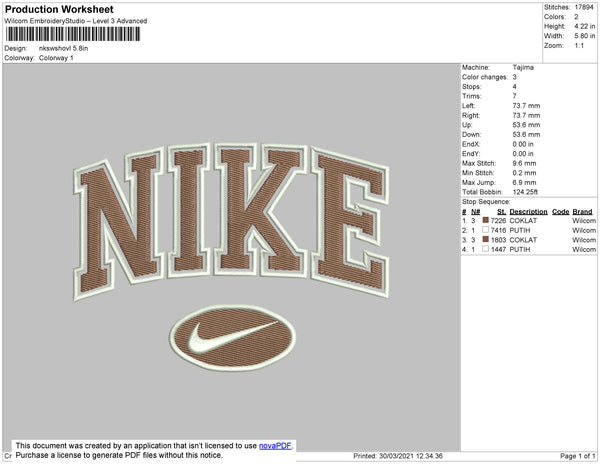The height and width of the screenshot is (464, 600).
Task: Click the stitch count 1803 in row 3
Action: pyautogui.click(x=498, y=240)
